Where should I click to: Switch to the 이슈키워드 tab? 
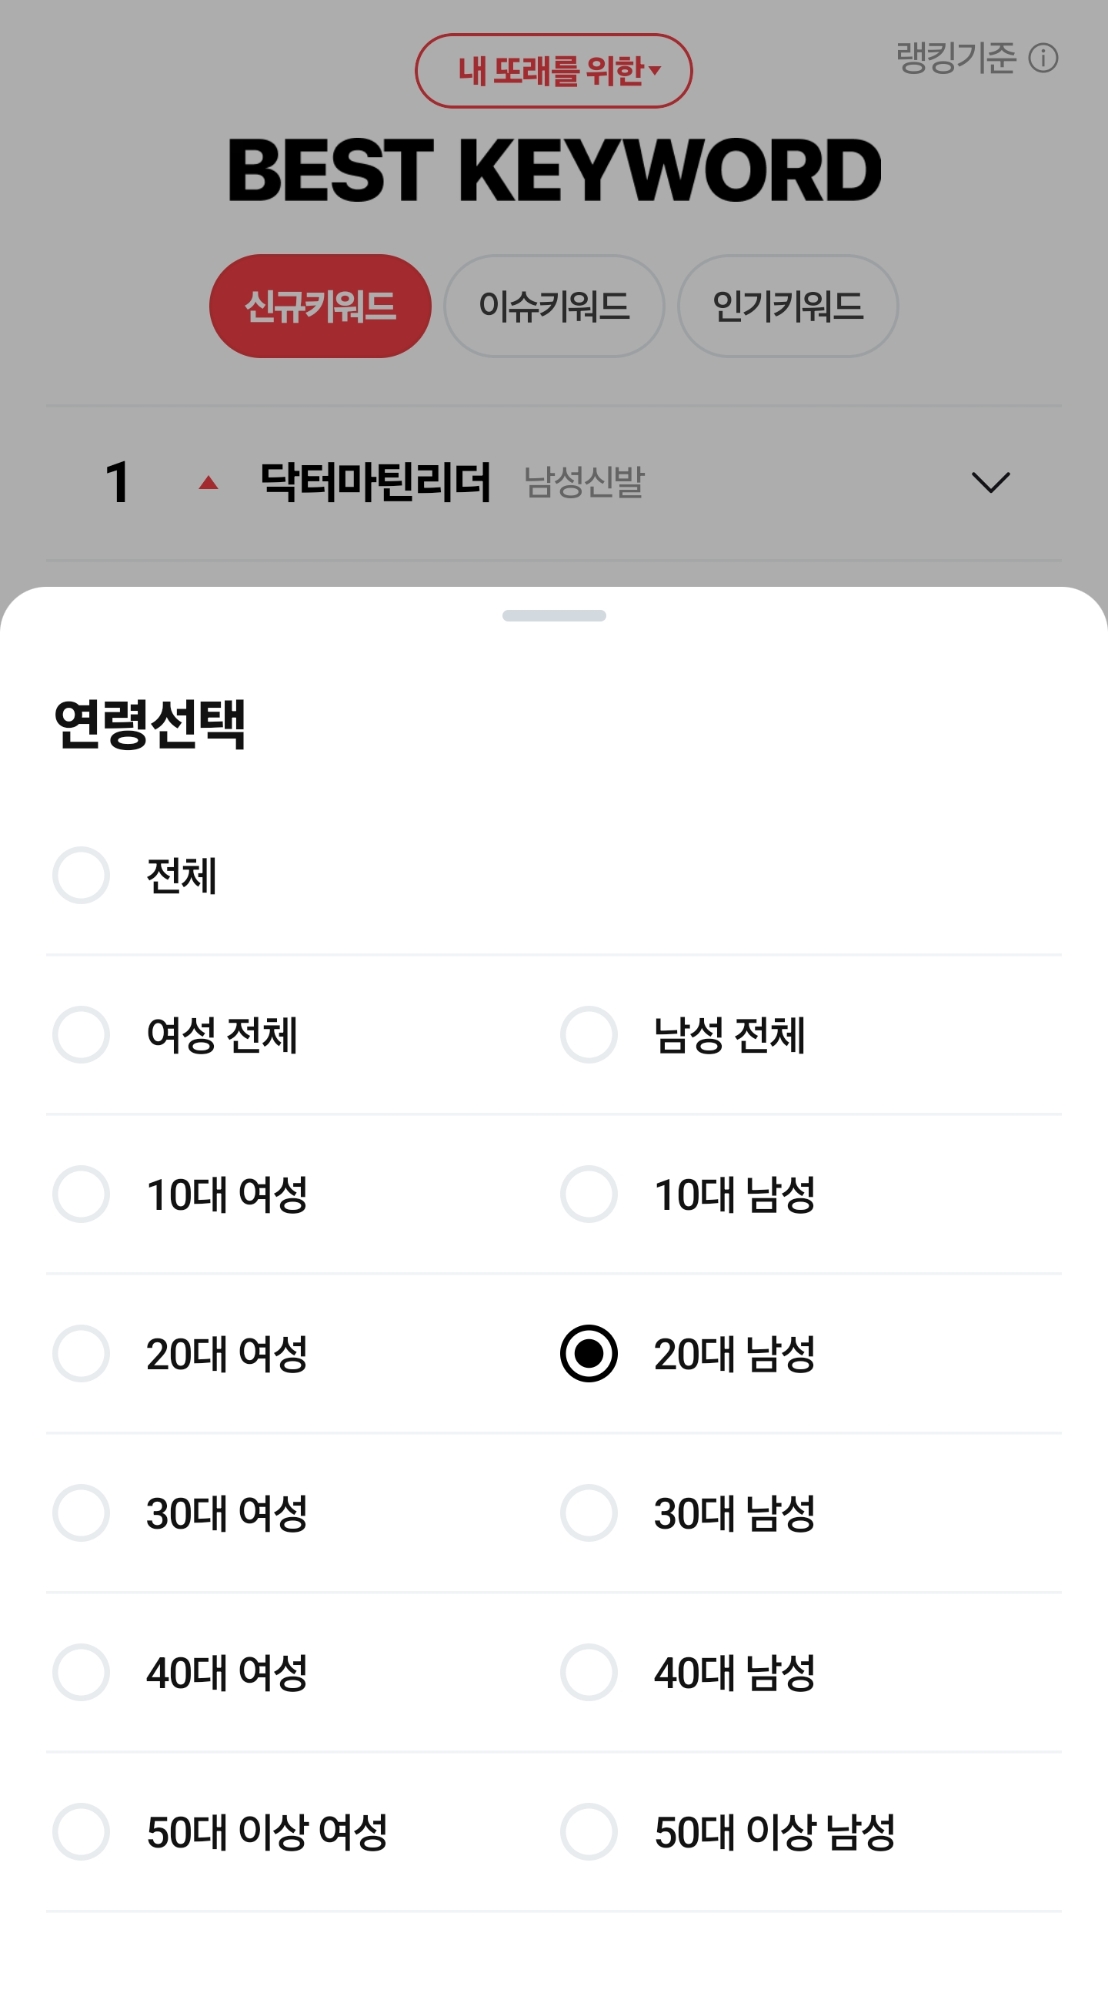click(x=554, y=306)
